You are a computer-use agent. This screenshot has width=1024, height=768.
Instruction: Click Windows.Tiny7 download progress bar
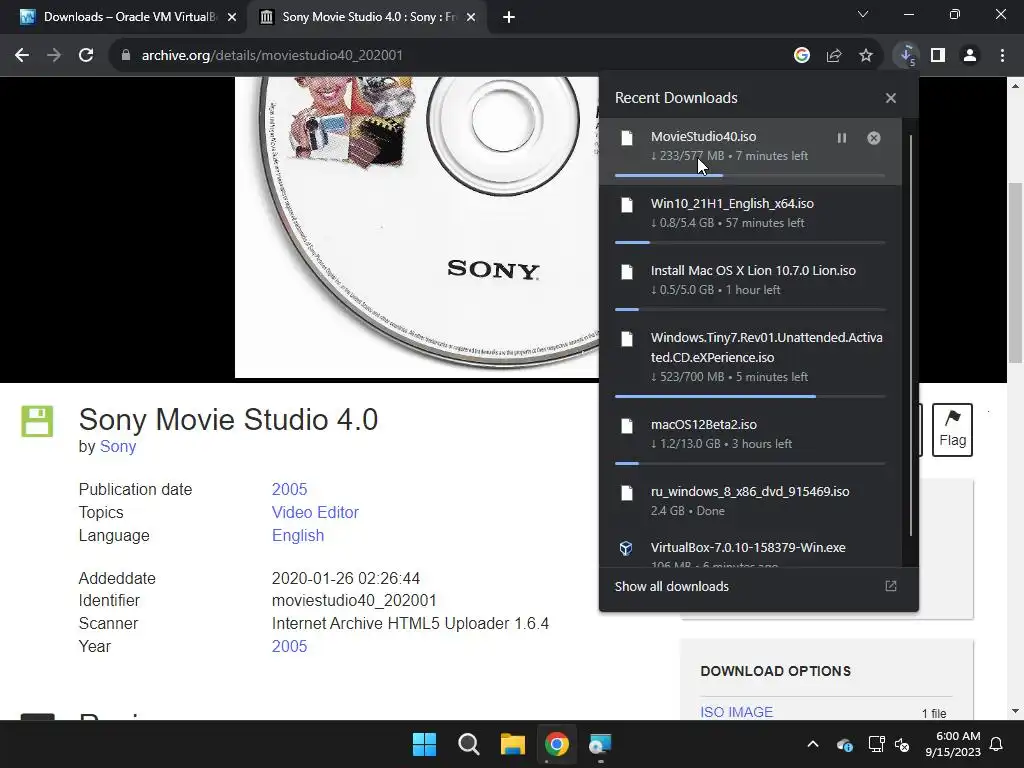[x=749, y=396]
